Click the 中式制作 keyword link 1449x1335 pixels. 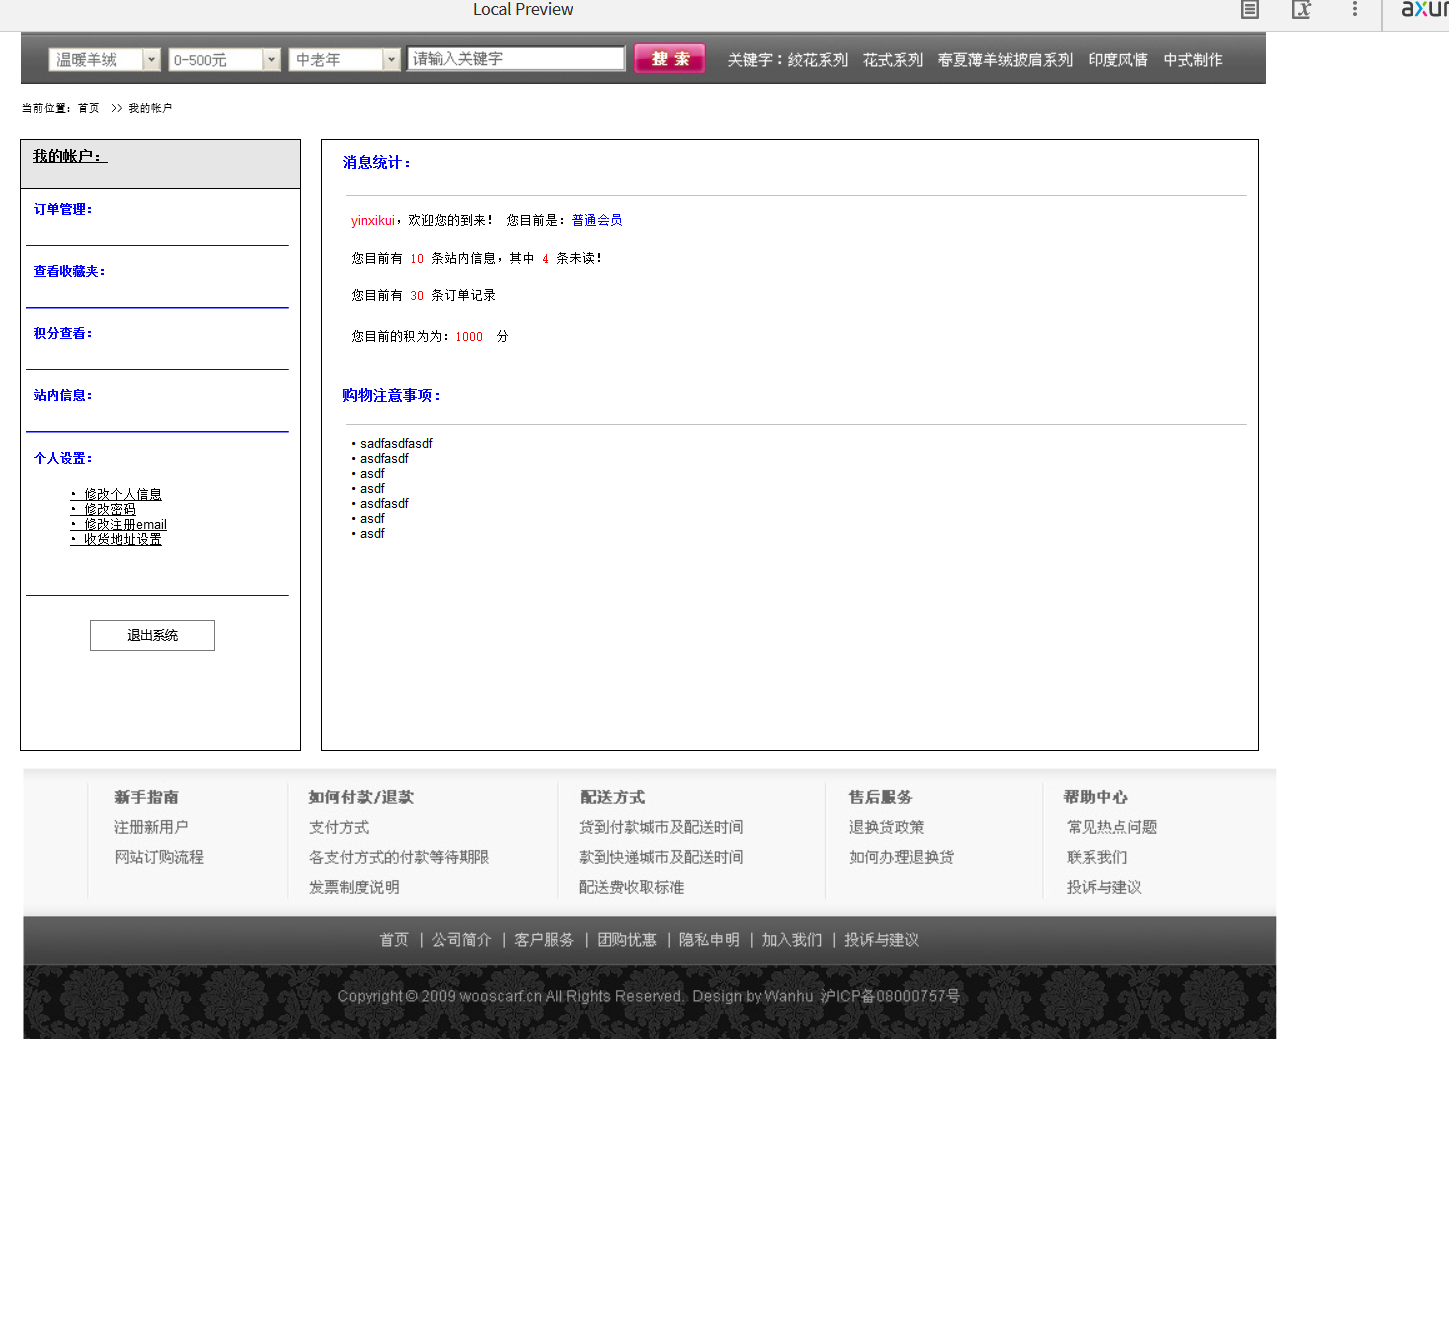[x=1193, y=60]
